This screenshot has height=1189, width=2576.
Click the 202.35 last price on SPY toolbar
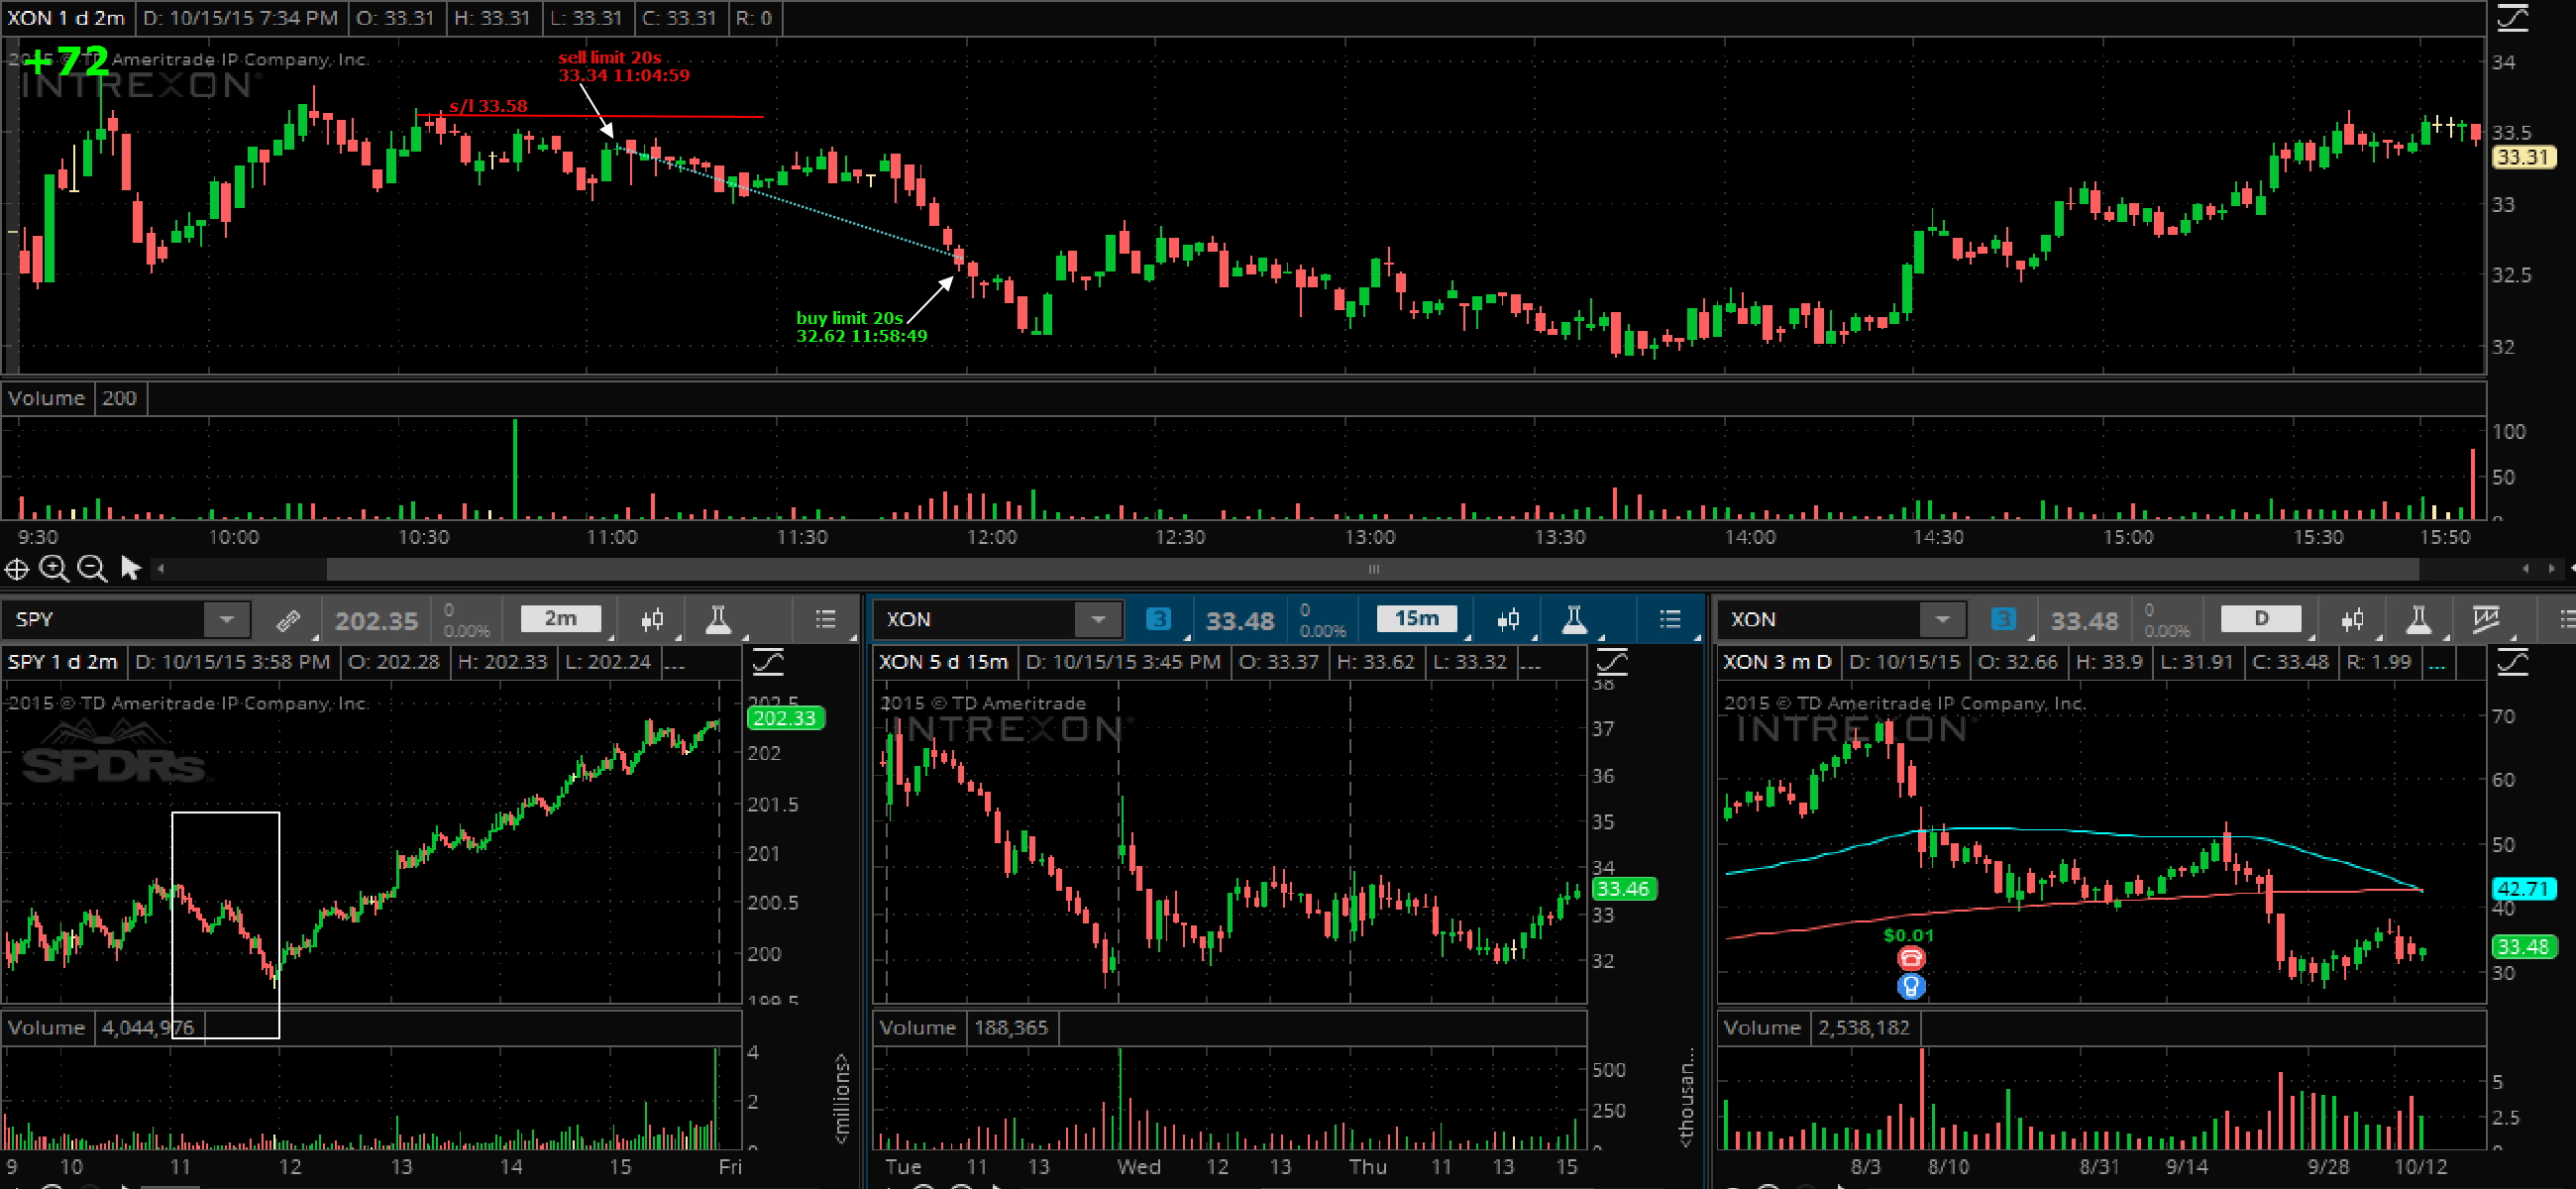(376, 621)
